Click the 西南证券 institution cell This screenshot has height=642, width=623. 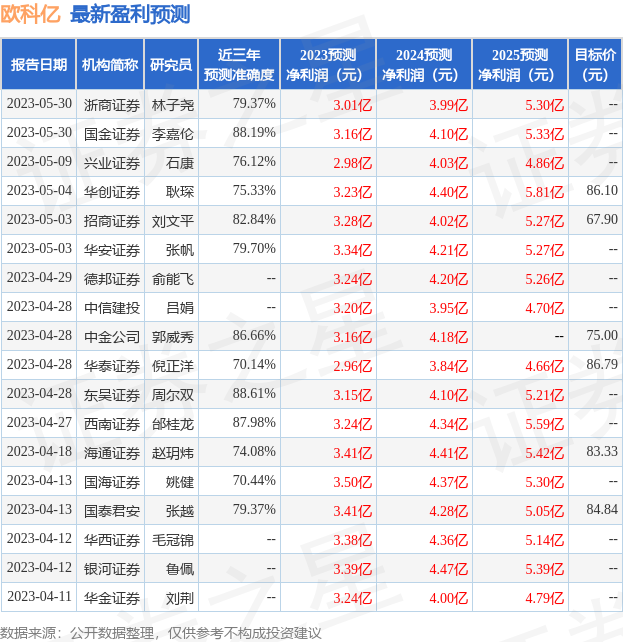coord(112,424)
